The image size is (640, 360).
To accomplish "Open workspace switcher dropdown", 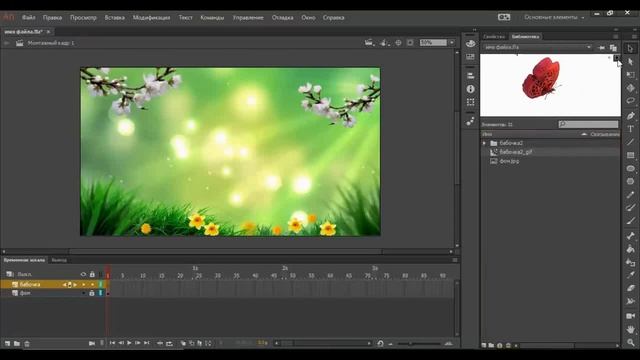I will (x=554, y=18).
